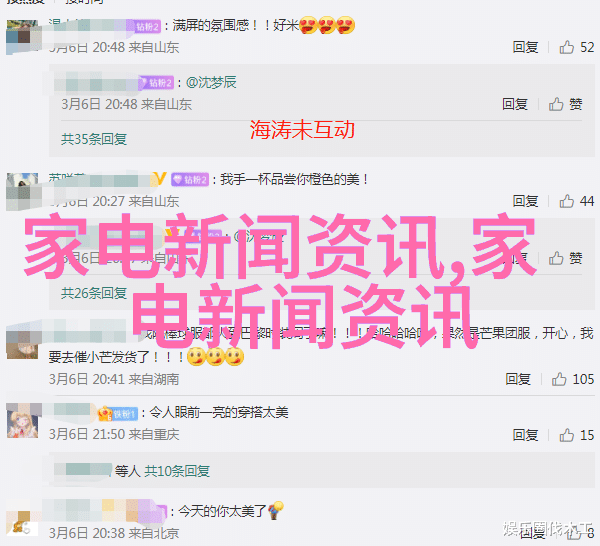Image resolution: width=600 pixels, height=546 pixels.
Task: Open the anime girl avatar profile
Action: point(23,421)
